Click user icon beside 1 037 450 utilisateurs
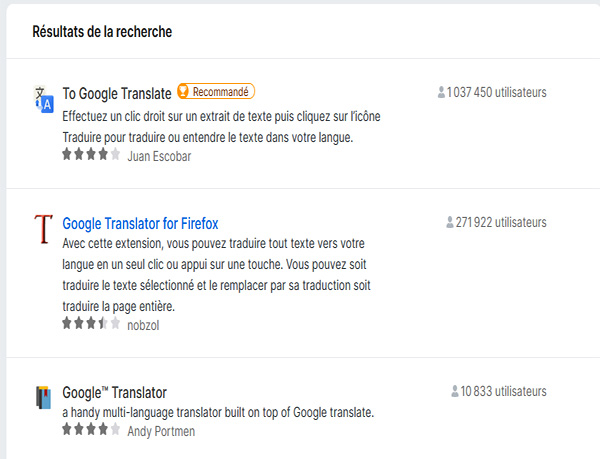This screenshot has width=600, height=459. click(x=441, y=92)
